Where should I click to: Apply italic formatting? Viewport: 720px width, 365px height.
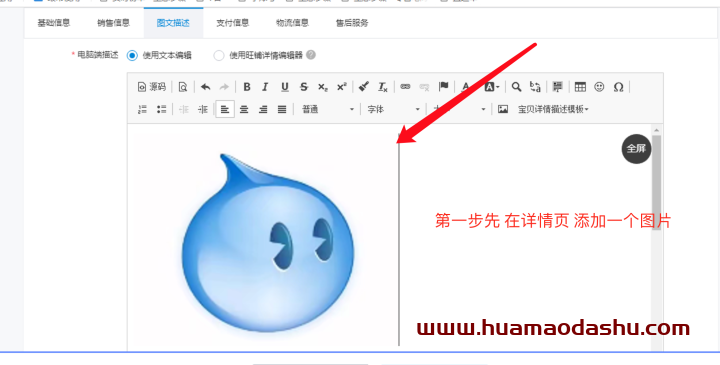pyautogui.click(x=265, y=87)
